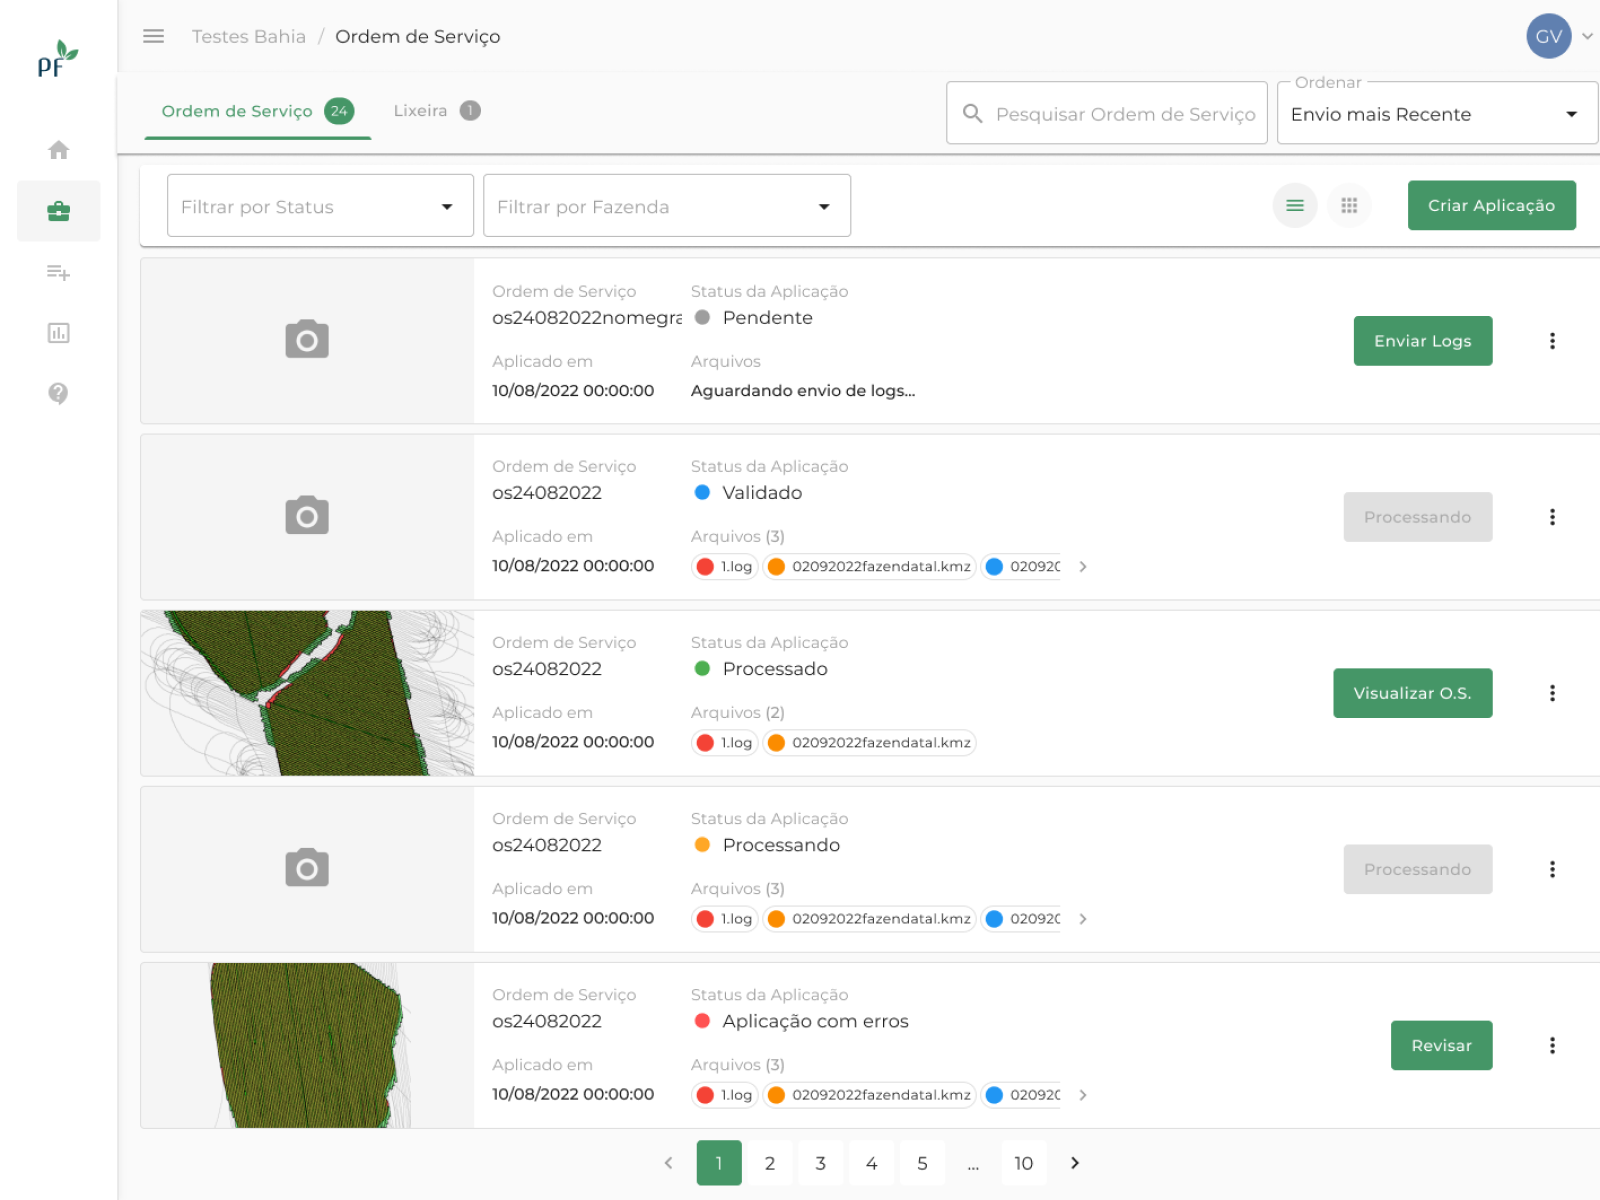
Task: Open kmz file chip in Validado order
Action: tap(869, 567)
